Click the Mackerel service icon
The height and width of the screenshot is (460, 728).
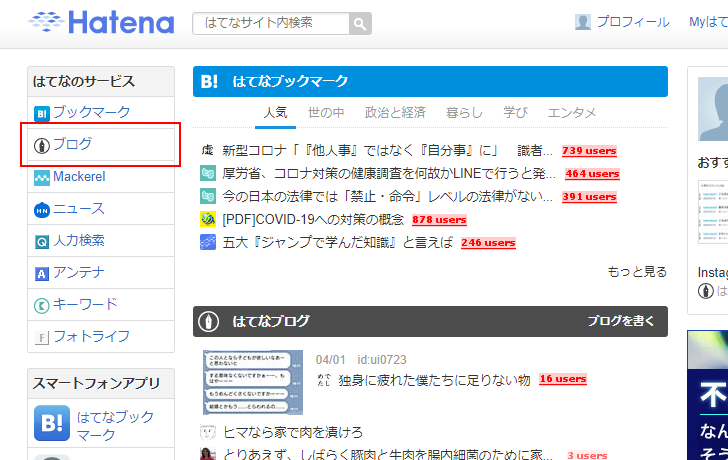point(42,178)
